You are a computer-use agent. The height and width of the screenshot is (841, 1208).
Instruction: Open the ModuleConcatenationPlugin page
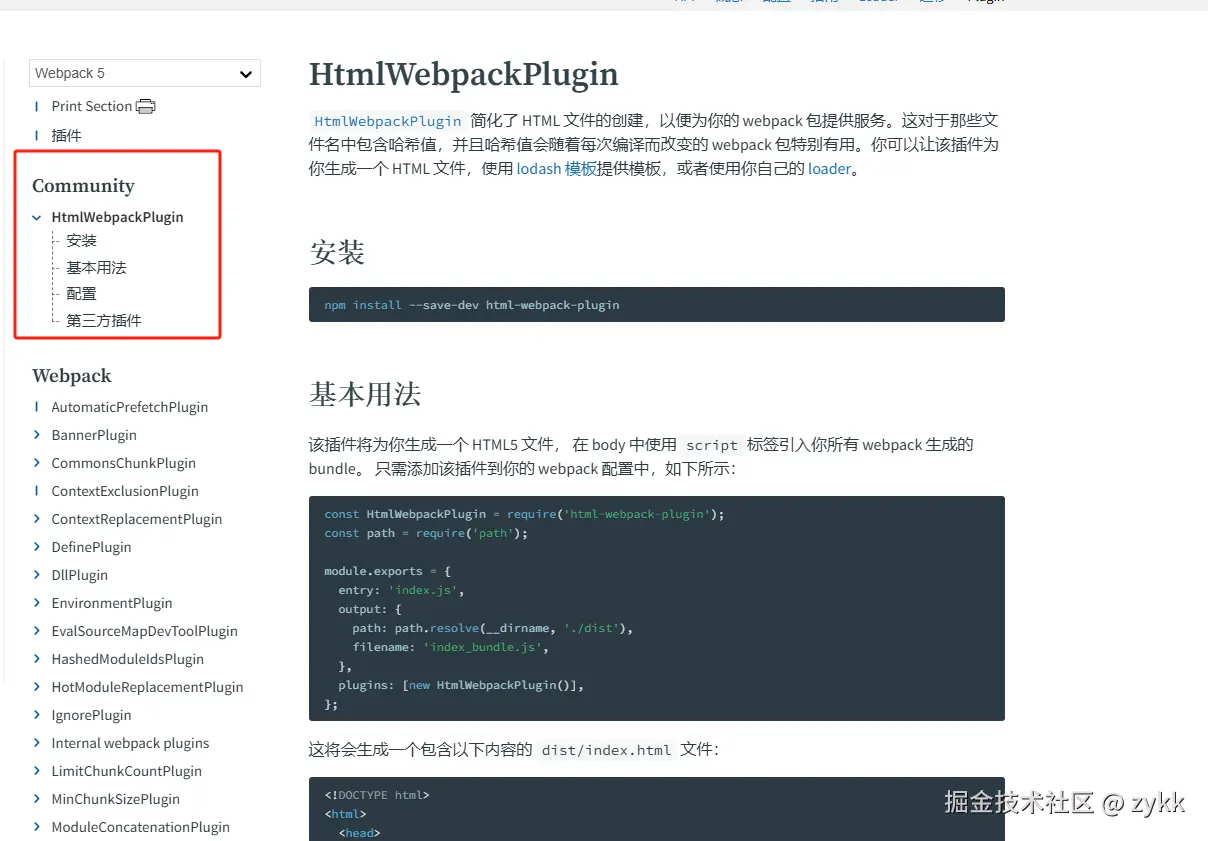tap(141, 827)
